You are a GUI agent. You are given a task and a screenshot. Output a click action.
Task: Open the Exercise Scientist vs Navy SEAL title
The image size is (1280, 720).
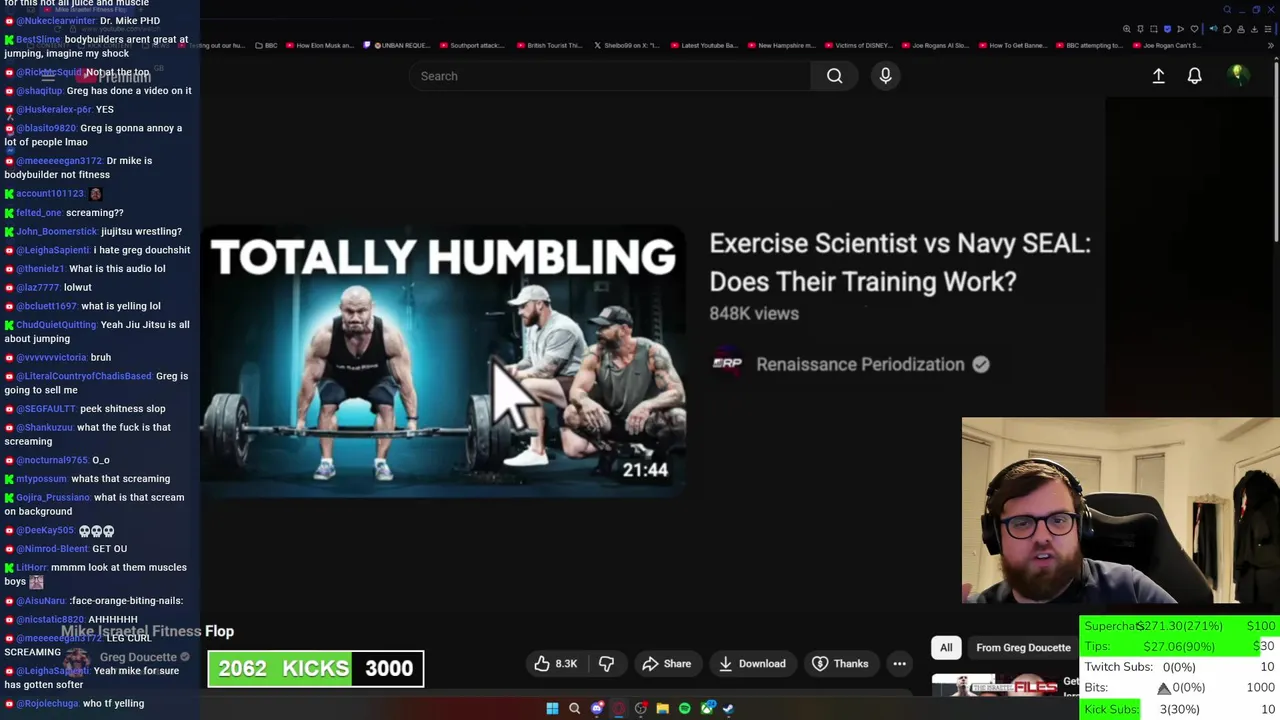pos(900,262)
